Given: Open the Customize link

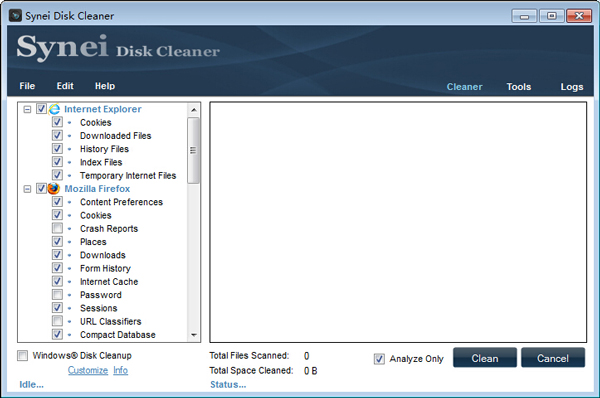Looking at the screenshot, I should (88, 370).
